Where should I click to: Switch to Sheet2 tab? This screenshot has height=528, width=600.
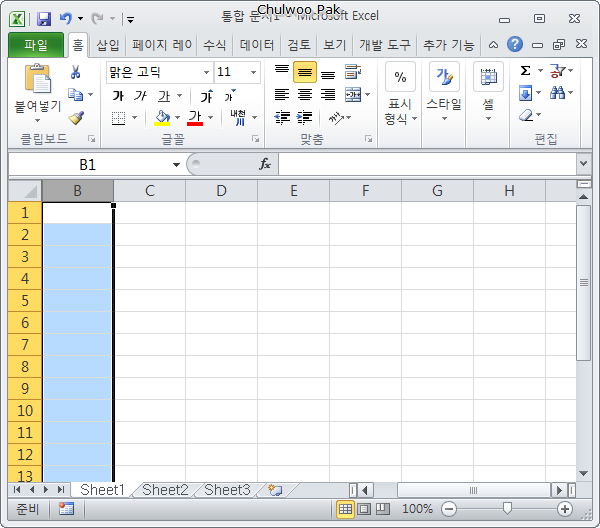pyautogui.click(x=165, y=490)
